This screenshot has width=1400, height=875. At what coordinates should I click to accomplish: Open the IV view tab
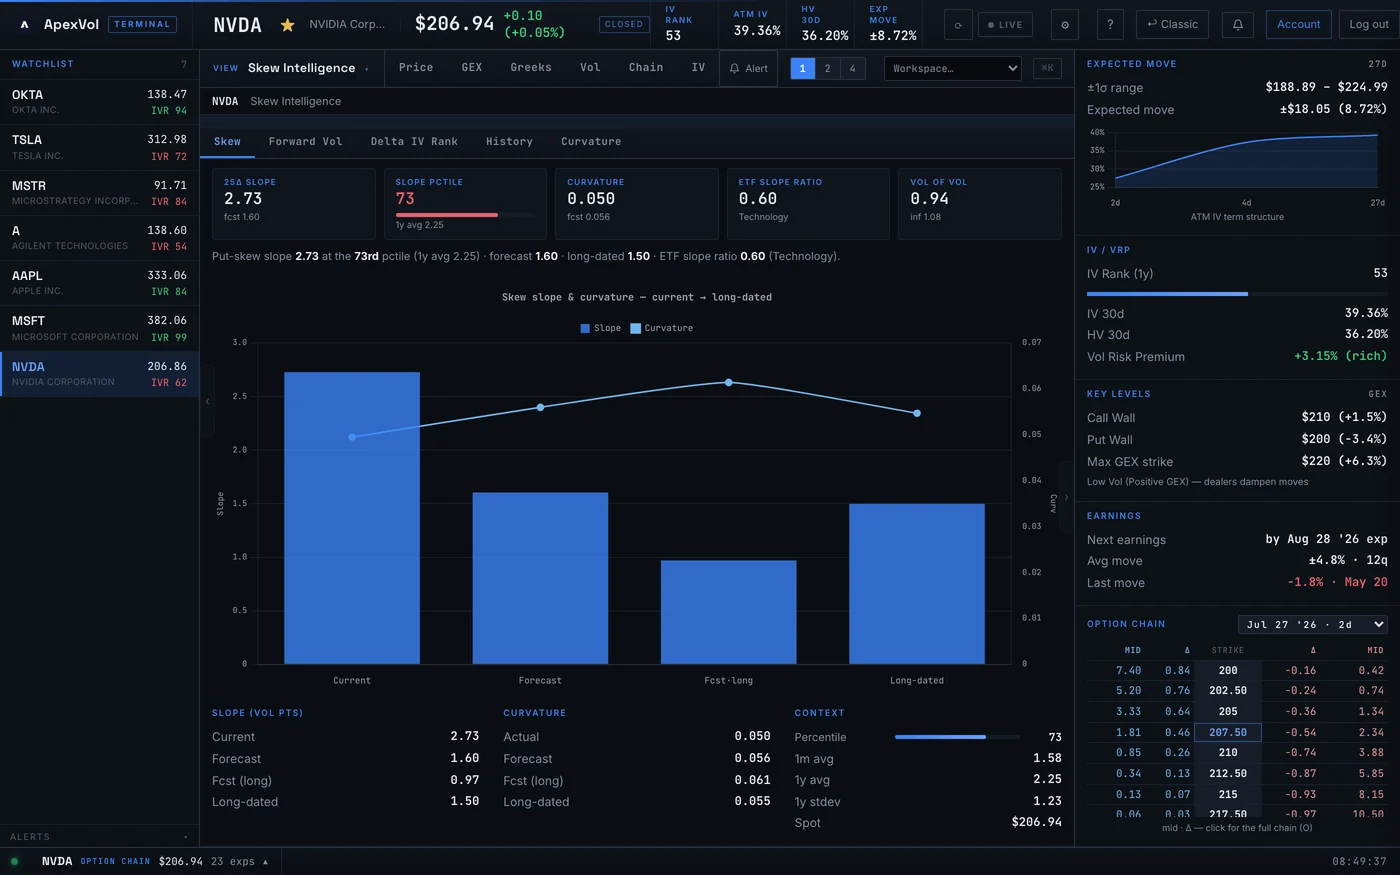click(x=698, y=68)
